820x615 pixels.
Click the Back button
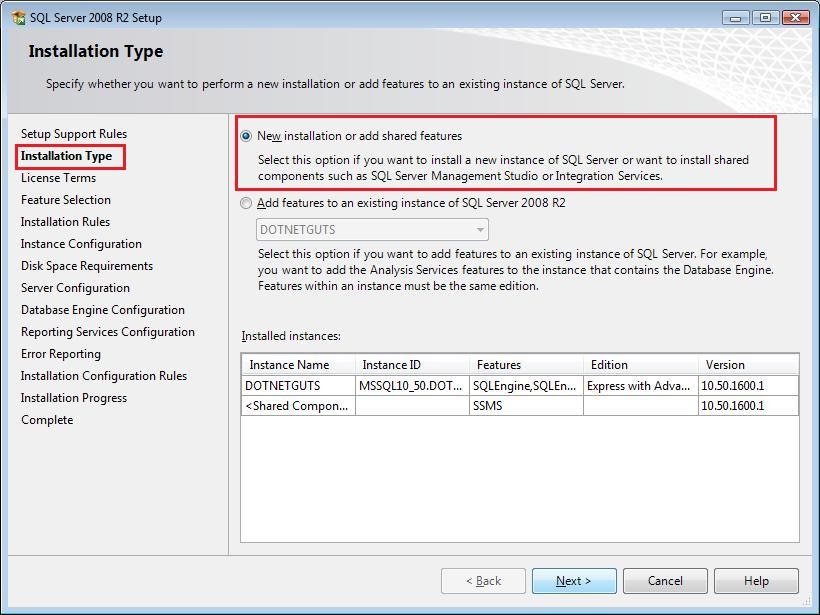pos(483,581)
